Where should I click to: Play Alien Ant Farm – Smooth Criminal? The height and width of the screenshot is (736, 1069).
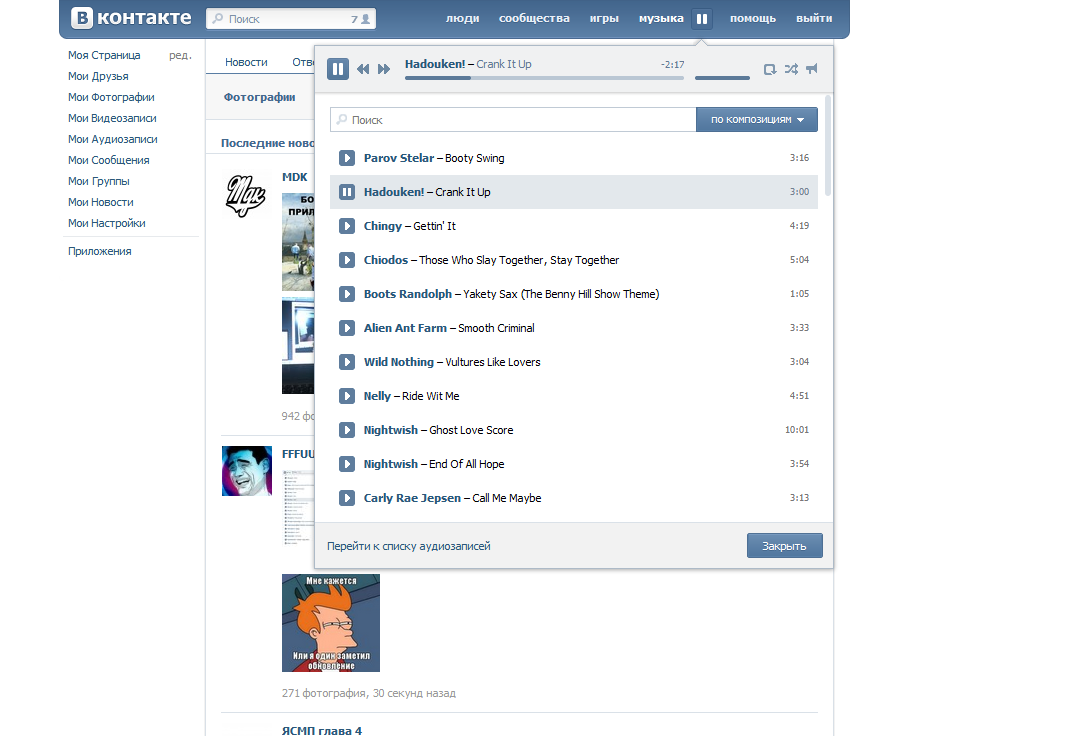347,328
